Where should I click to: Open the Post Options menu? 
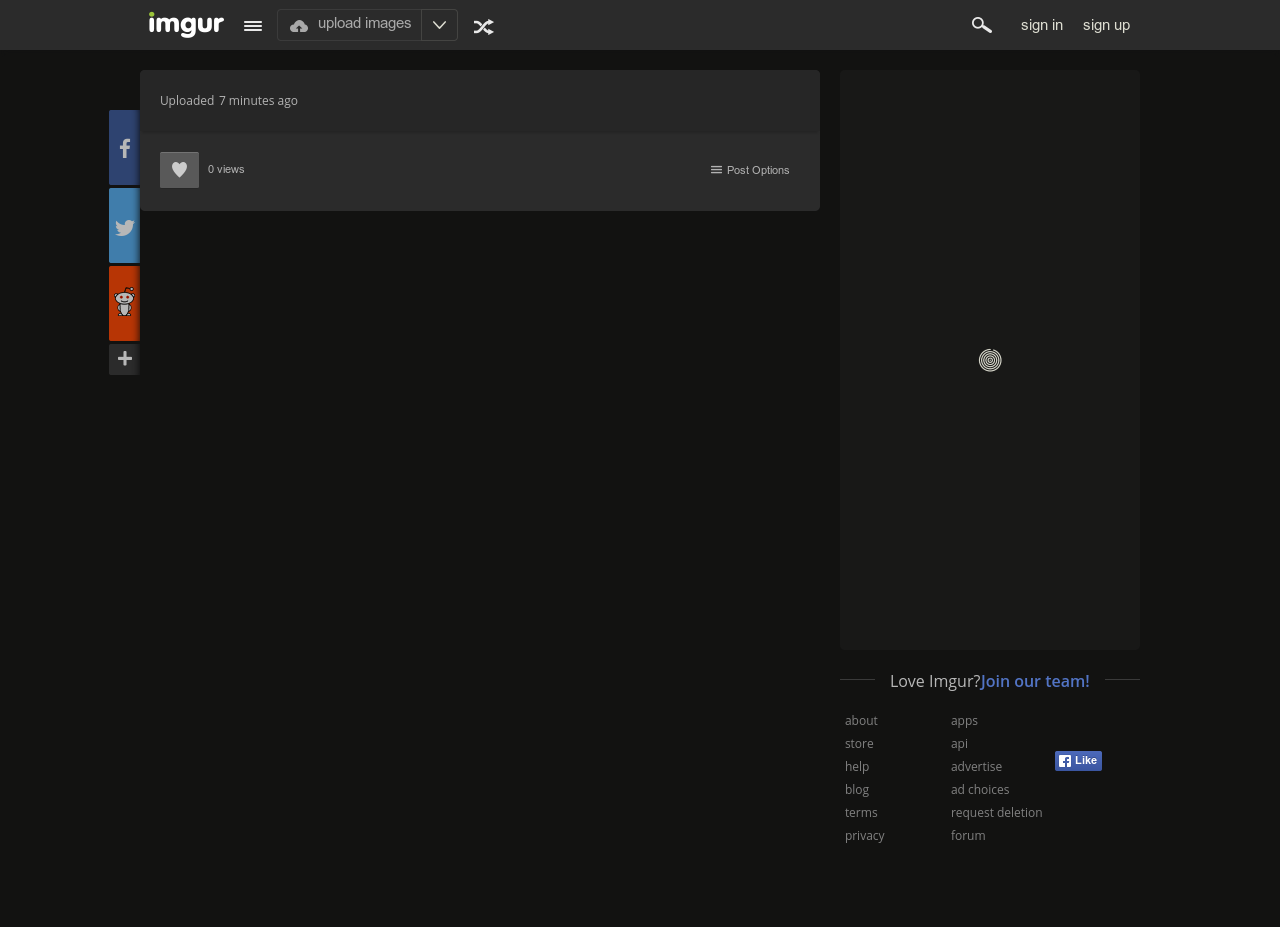coord(750,170)
